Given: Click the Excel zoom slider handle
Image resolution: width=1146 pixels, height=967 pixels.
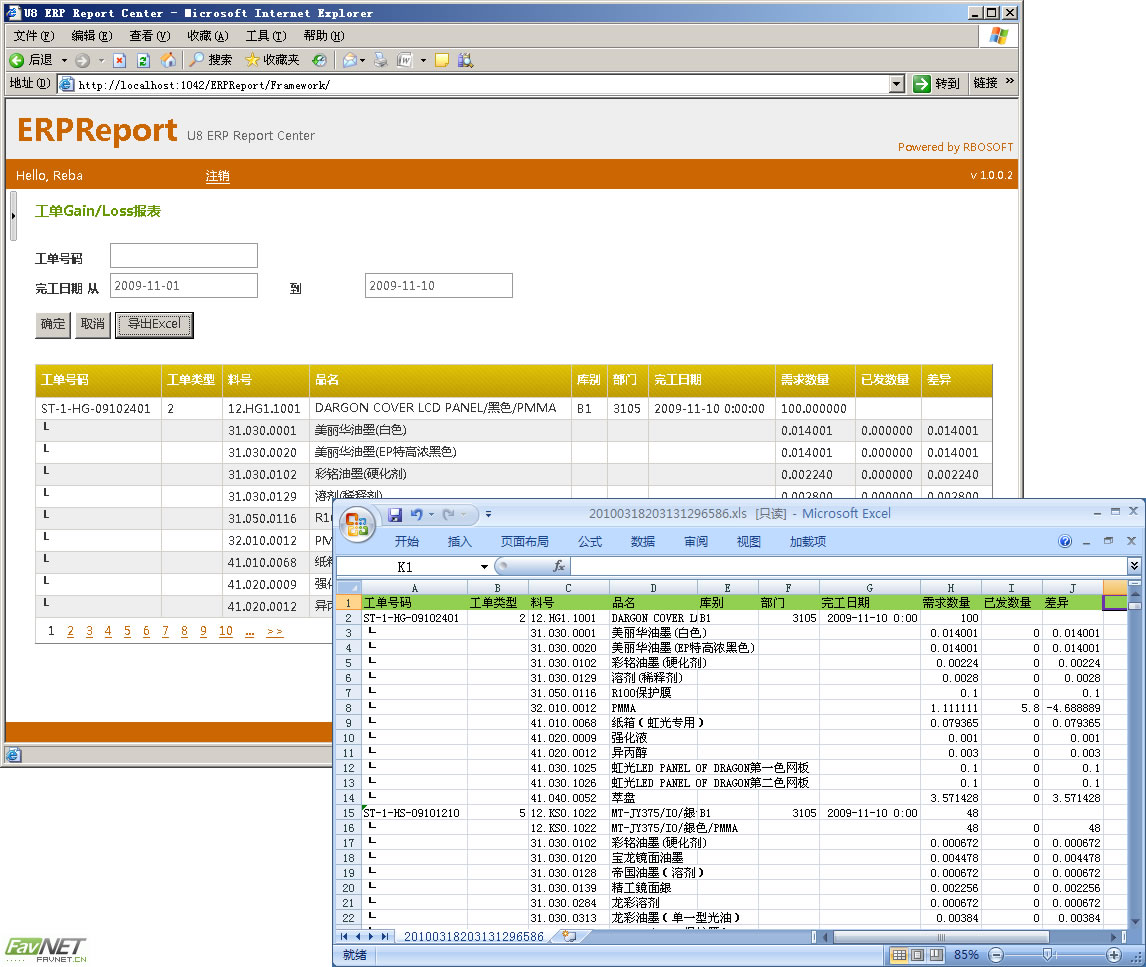Looking at the screenshot, I should point(1047,955).
